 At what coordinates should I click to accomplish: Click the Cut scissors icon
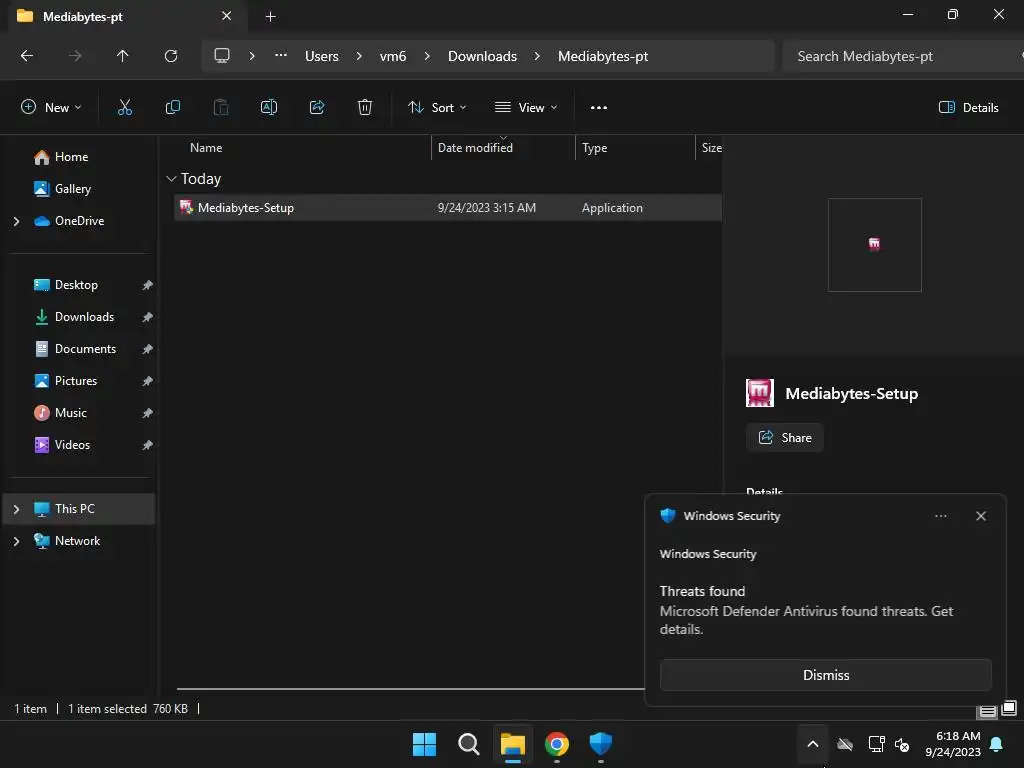click(124, 108)
